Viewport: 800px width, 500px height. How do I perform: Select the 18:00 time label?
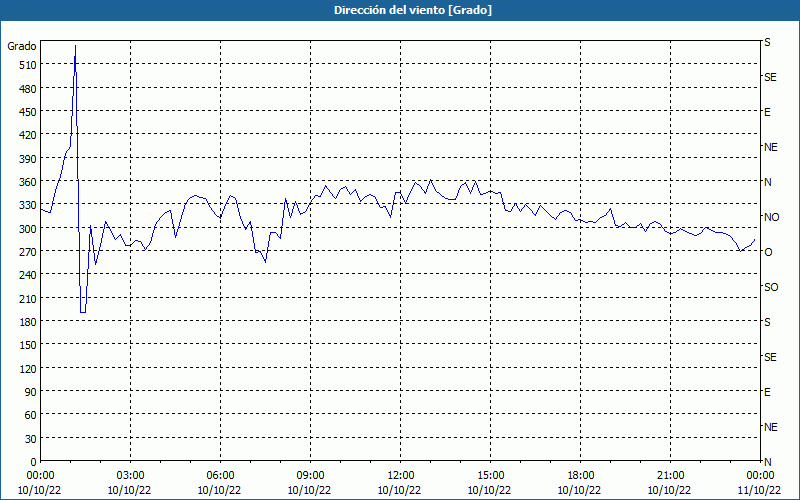(580, 476)
